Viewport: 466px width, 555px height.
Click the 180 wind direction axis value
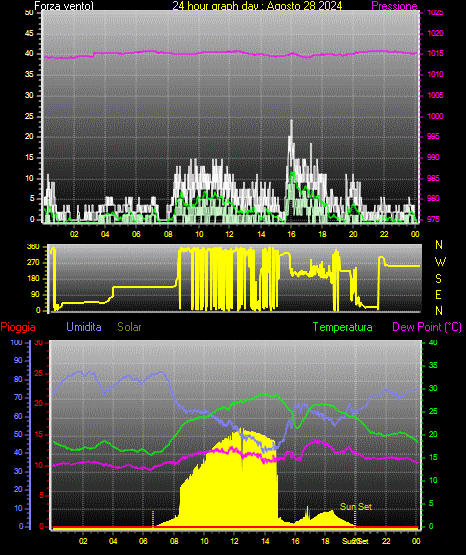[33, 279]
